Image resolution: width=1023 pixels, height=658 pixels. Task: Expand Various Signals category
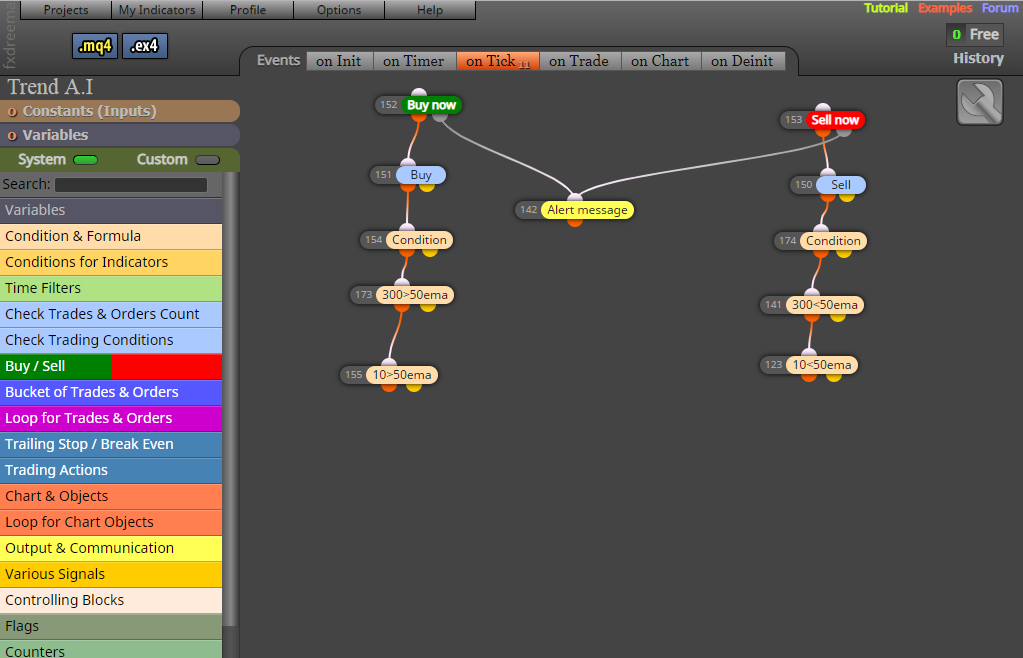pos(111,575)
